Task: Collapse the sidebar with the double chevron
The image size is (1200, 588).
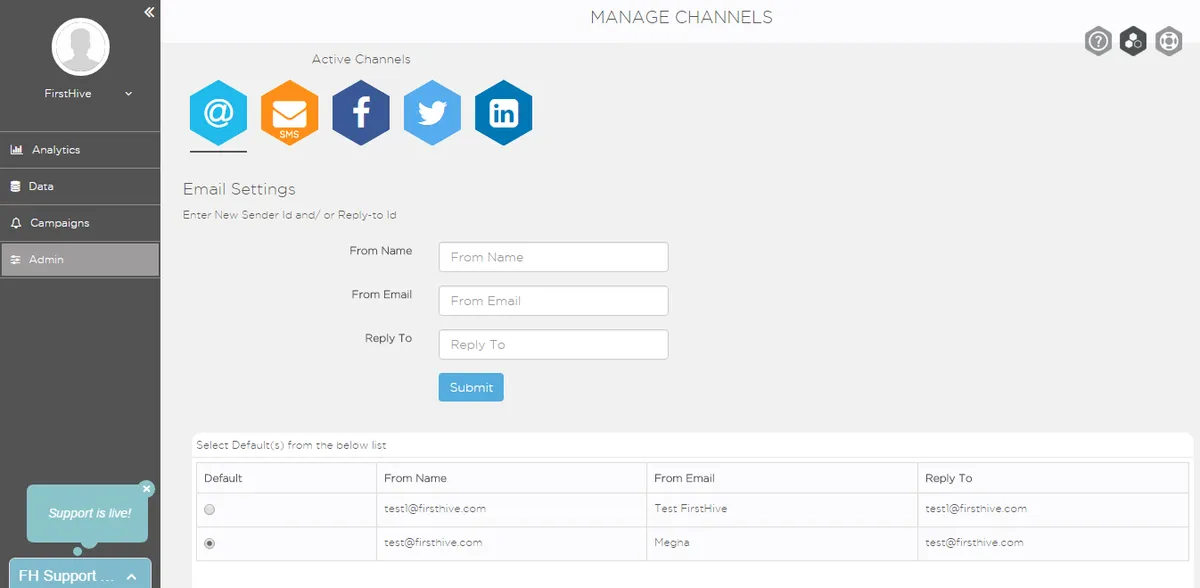Action: coord(149,12)
